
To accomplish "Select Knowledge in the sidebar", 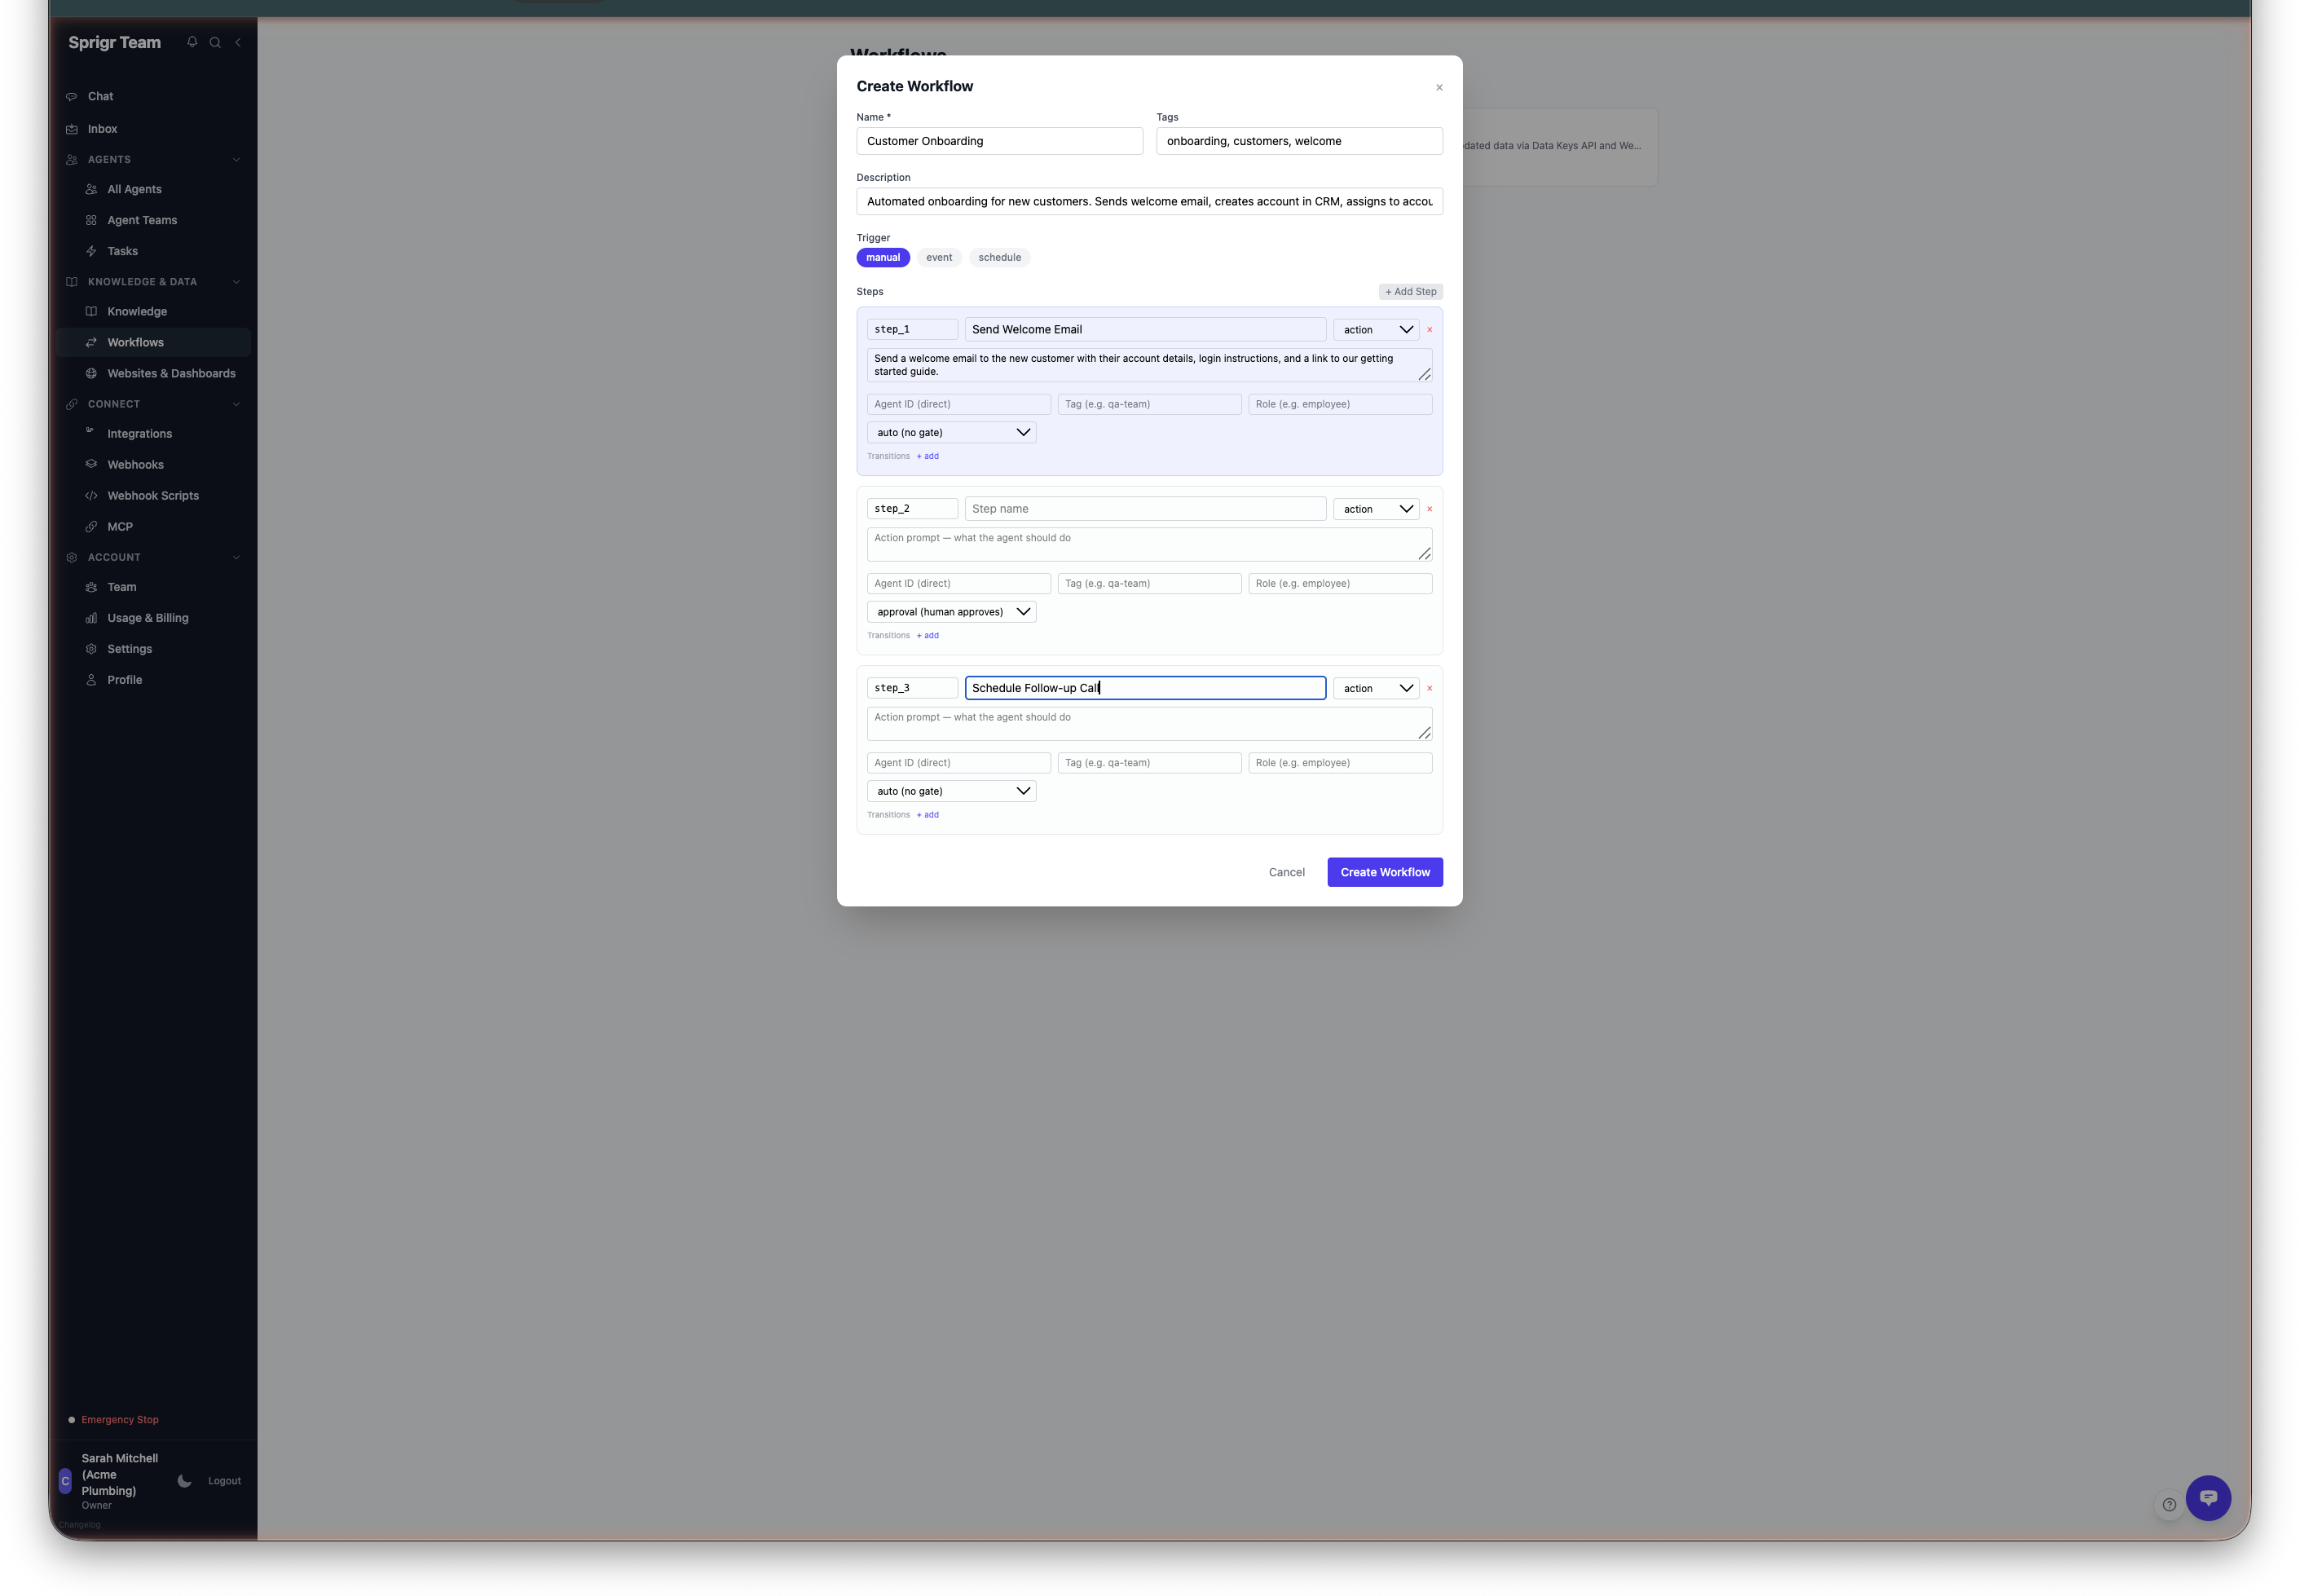I will 136,311.
